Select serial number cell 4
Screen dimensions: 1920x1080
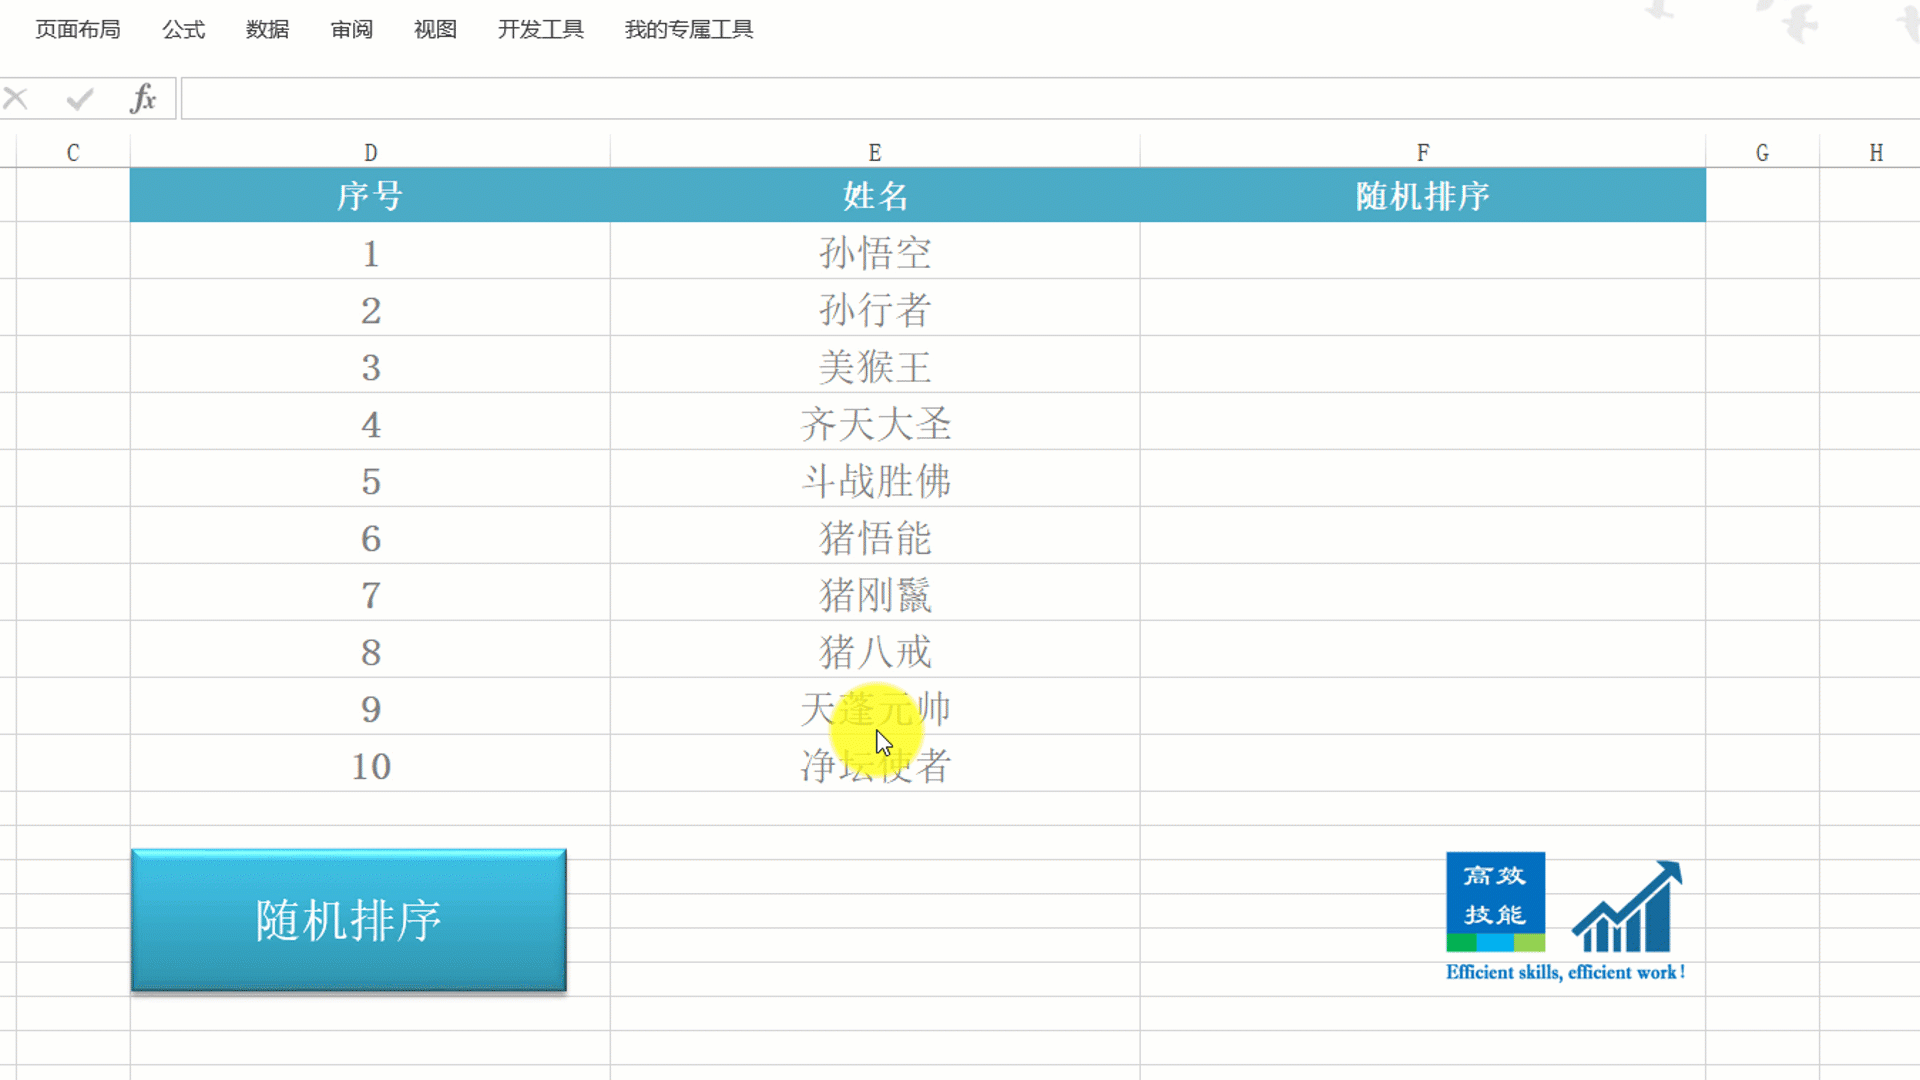(x=370, y=423)
